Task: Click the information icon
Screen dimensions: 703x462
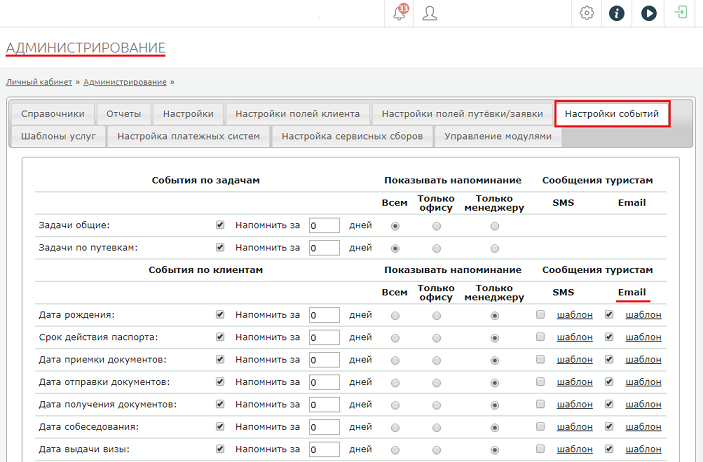Action: pos(616,13)
